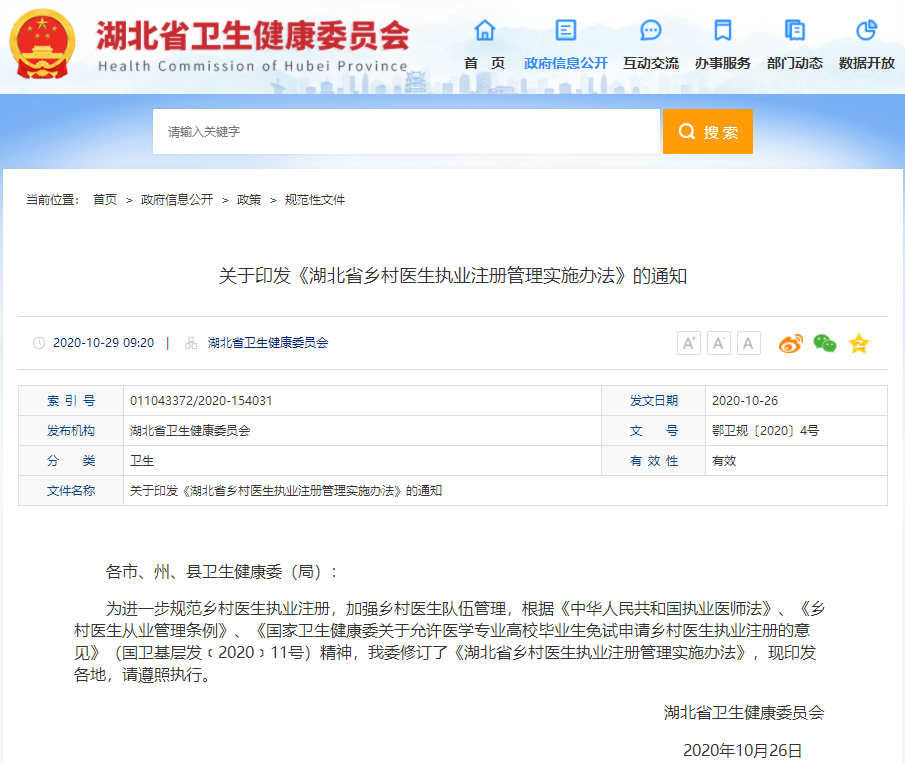
Task: Share the article to Weibo
Action: pyautogui.click(x=791, y=343)
